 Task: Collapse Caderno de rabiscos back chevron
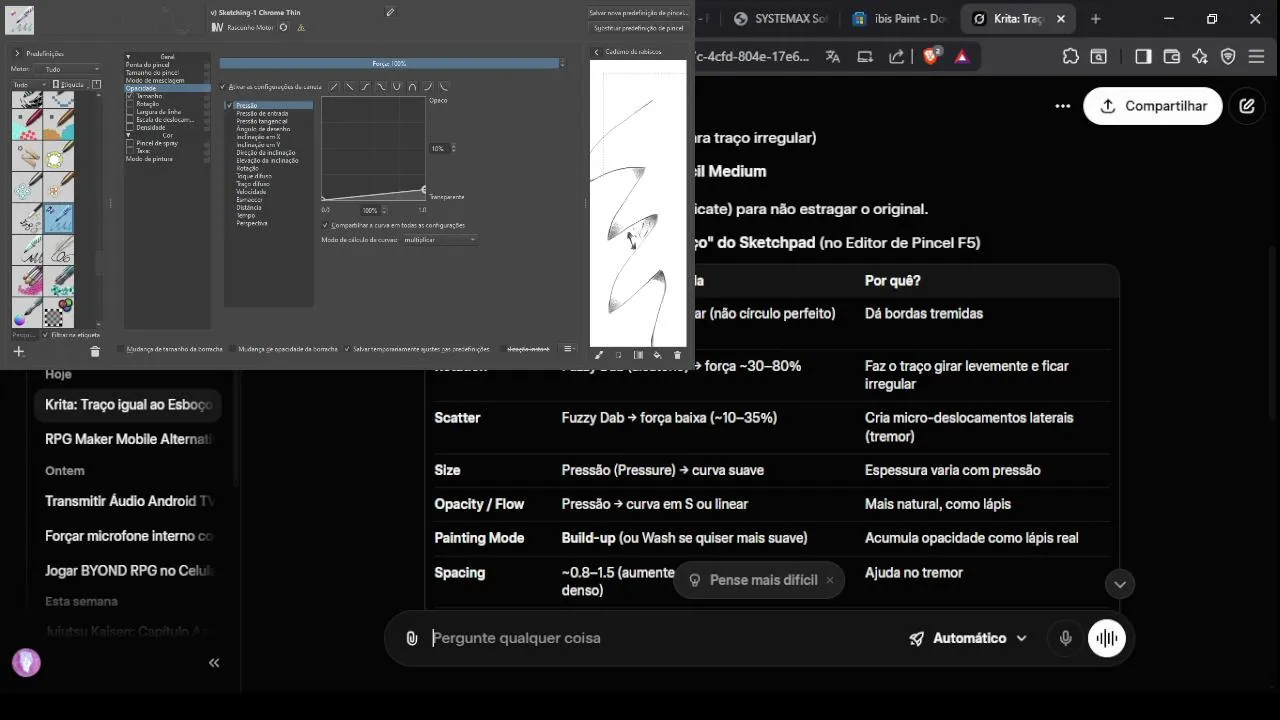click(596, 52)
